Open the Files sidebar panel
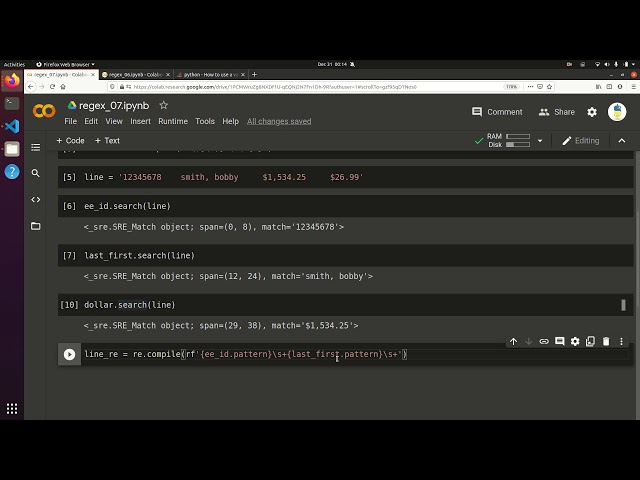Image resolution: width=640 pixels, height=480 pixels. pyautogui.click(x=36, y=226)
